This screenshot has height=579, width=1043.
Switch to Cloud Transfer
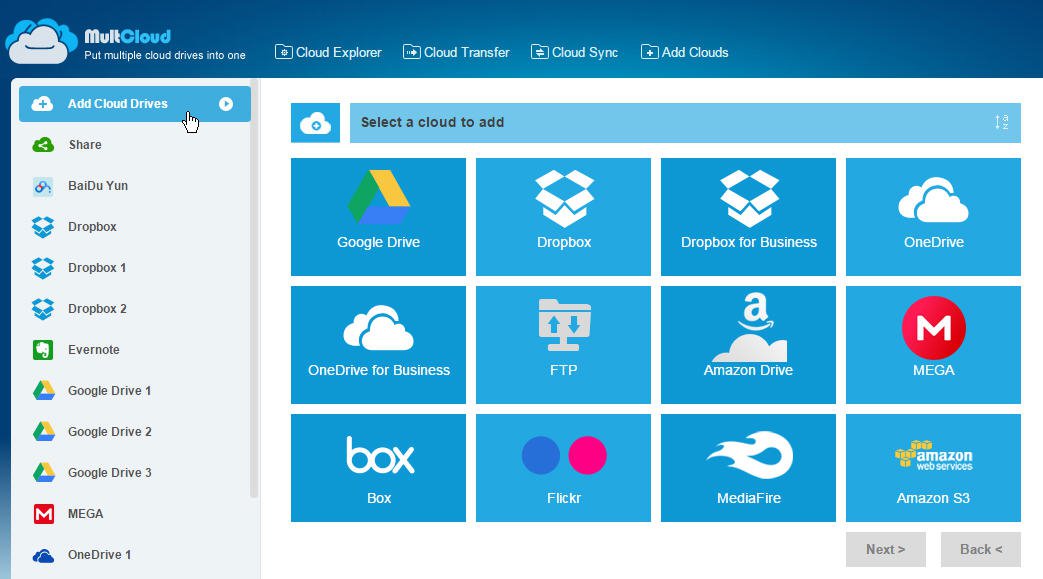point(456,52)
